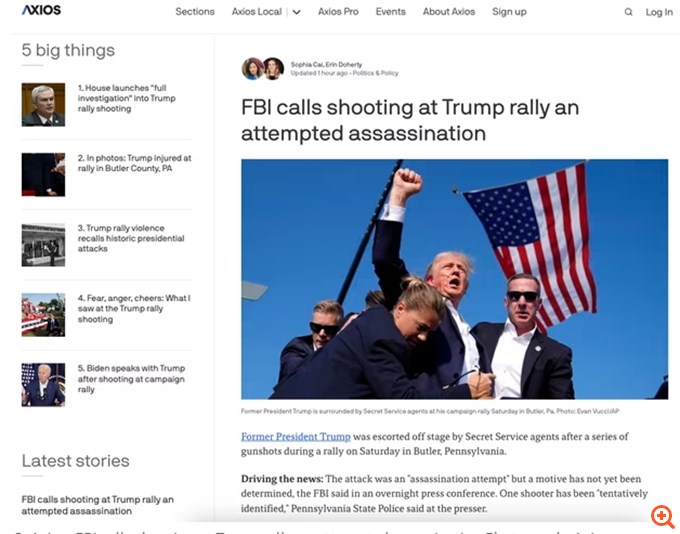Open the Politics & Policy category link
The height and width of the screenshot is (534, 680).
click(376, 73)
